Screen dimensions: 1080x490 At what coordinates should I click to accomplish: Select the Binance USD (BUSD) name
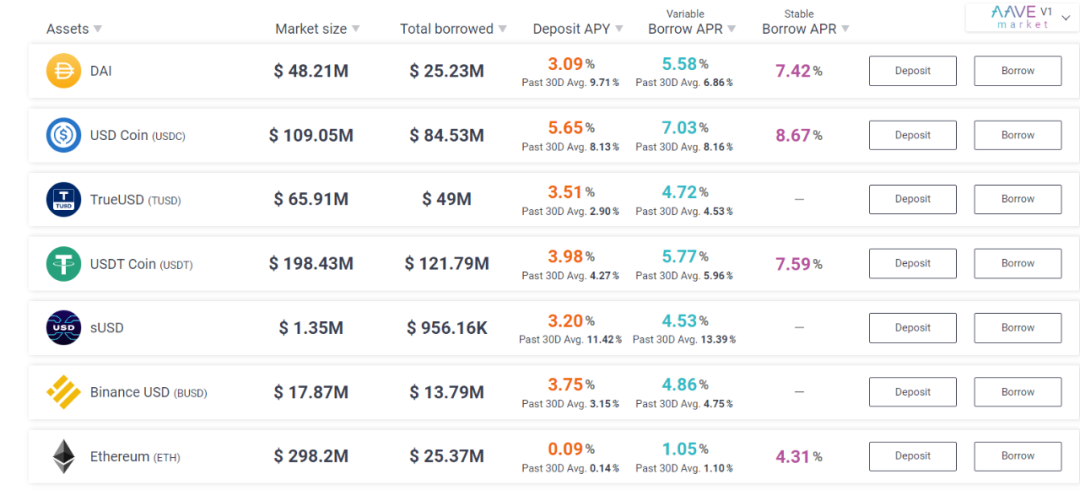coord(149,393)
